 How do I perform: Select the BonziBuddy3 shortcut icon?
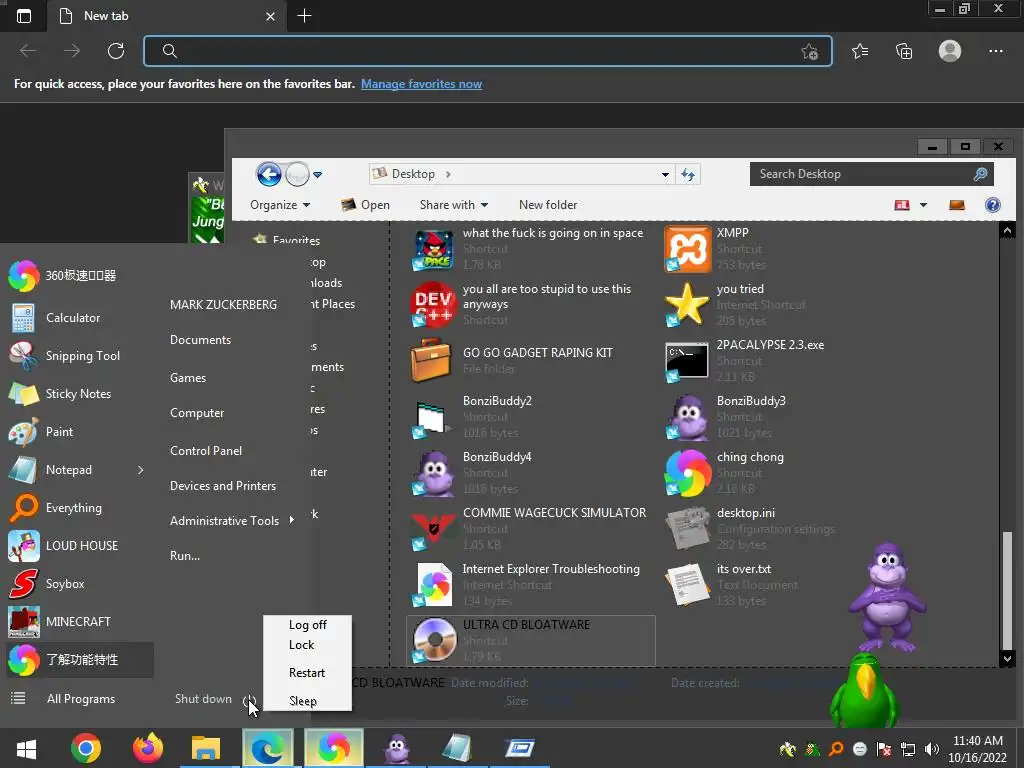point(688,417)
